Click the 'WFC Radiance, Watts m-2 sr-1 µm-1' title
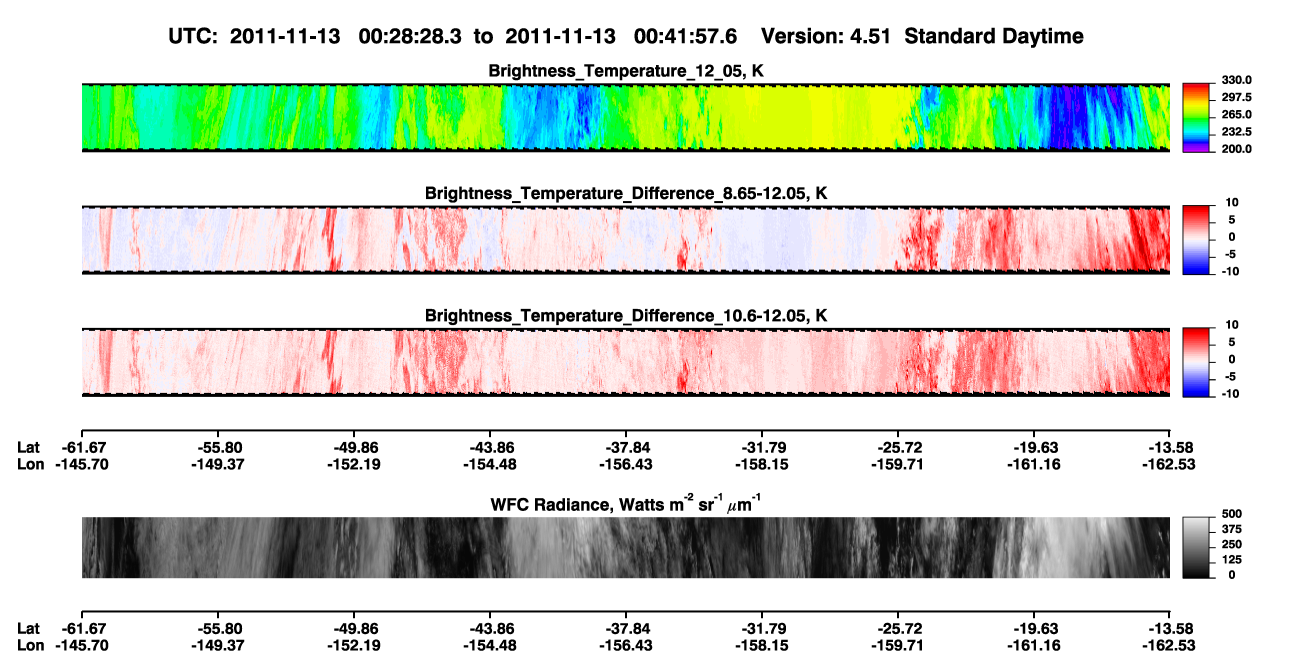The height and width of the screenshot is (667, 1300). click(x=626, y=504)
